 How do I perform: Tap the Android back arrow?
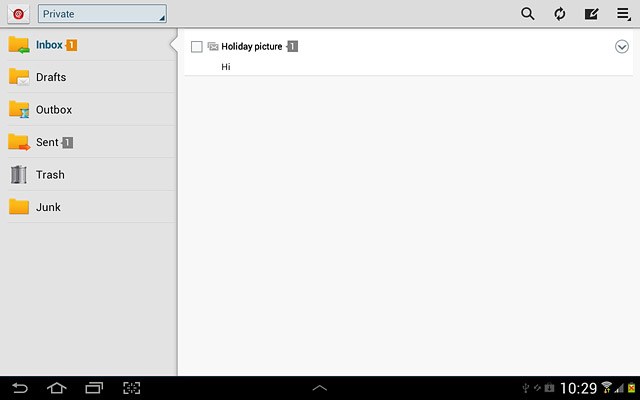point(20,388)
